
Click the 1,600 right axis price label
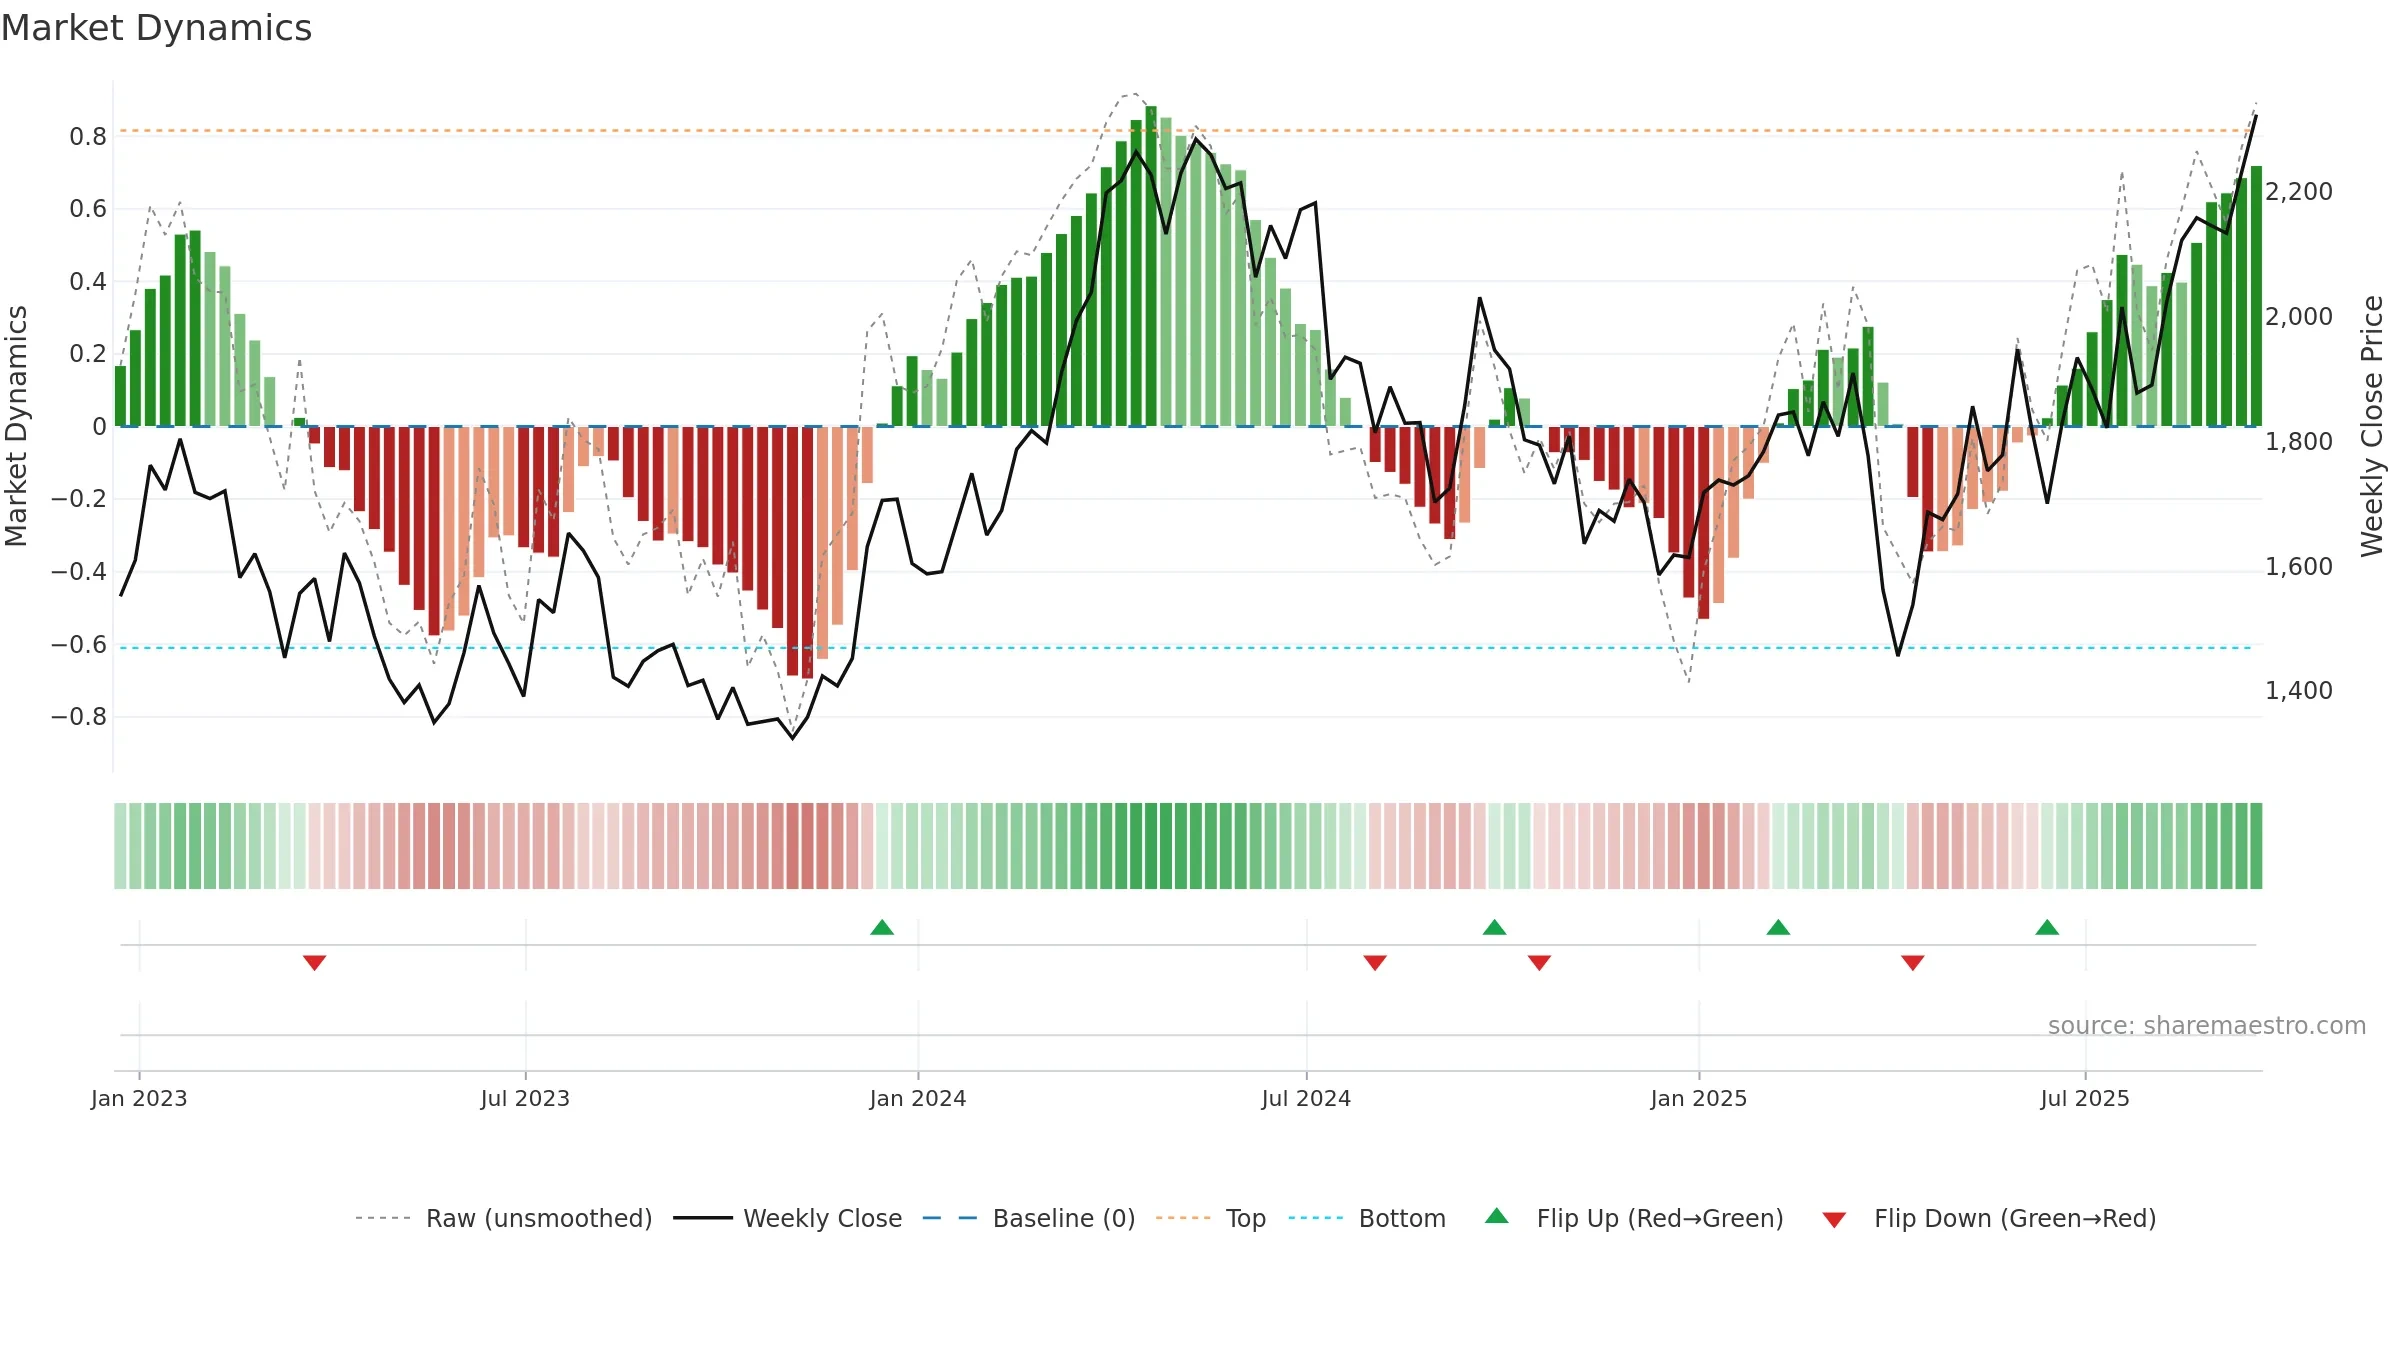coord(2299,566)
